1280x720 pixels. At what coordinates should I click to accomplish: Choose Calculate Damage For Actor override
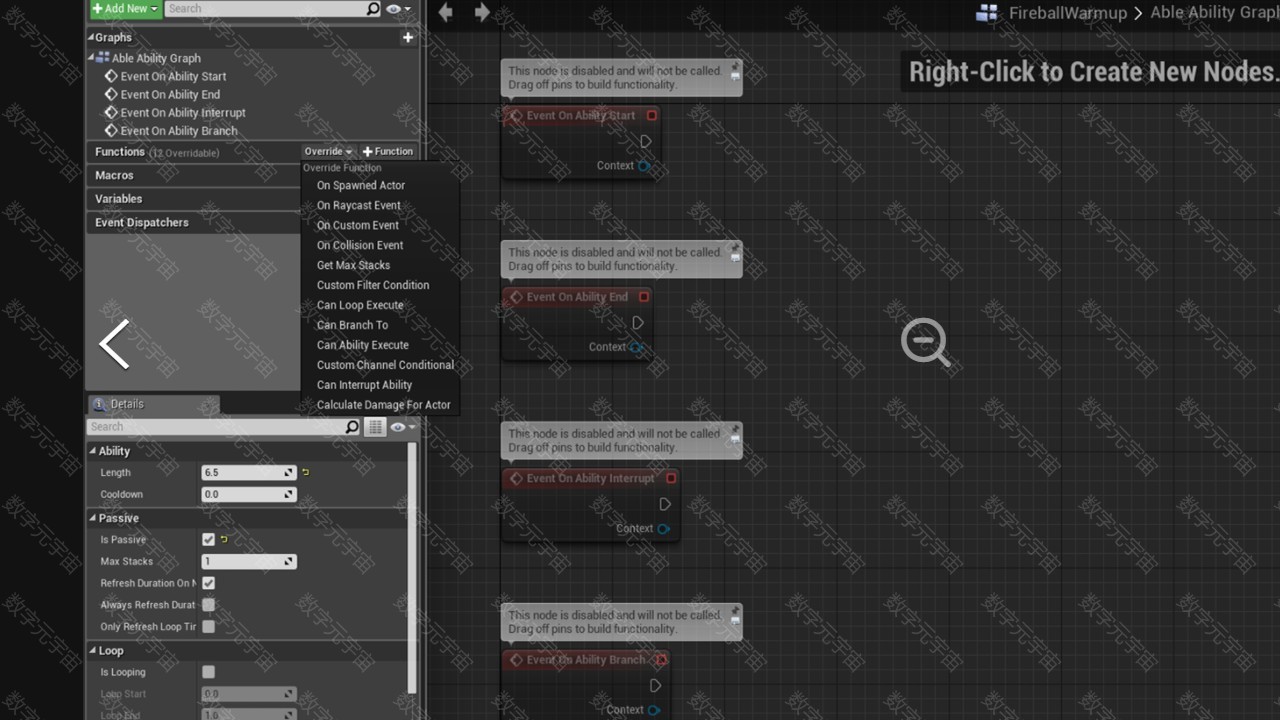[x=383, y=405]
